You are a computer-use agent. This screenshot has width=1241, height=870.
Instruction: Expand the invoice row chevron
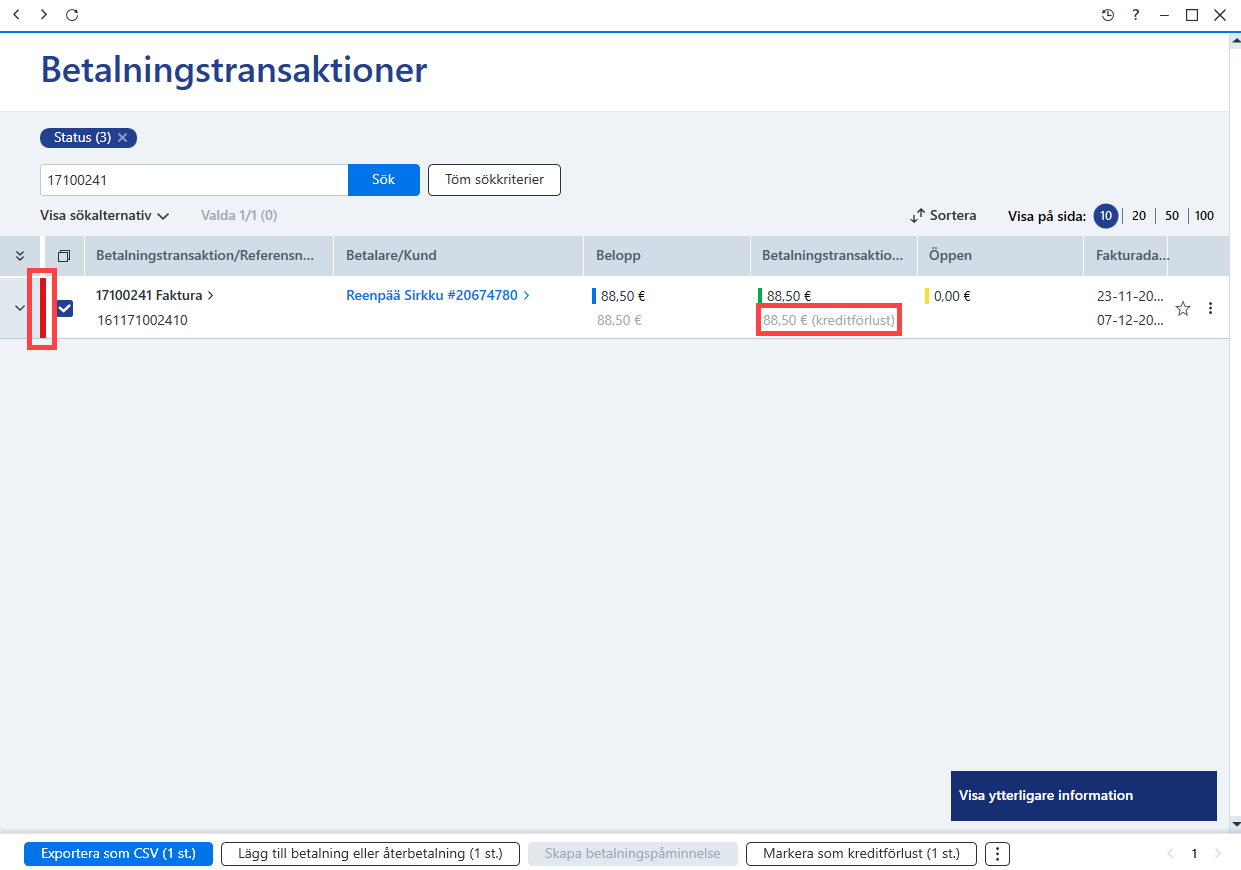pos(19,308)
